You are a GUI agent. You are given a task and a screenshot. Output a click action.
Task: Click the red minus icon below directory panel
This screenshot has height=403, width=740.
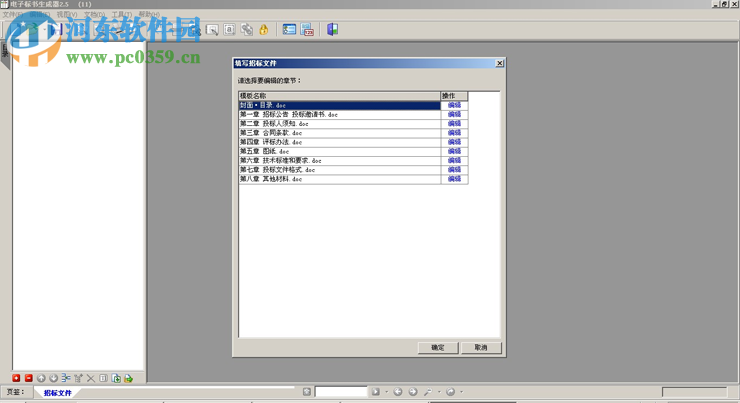(29, 378)
